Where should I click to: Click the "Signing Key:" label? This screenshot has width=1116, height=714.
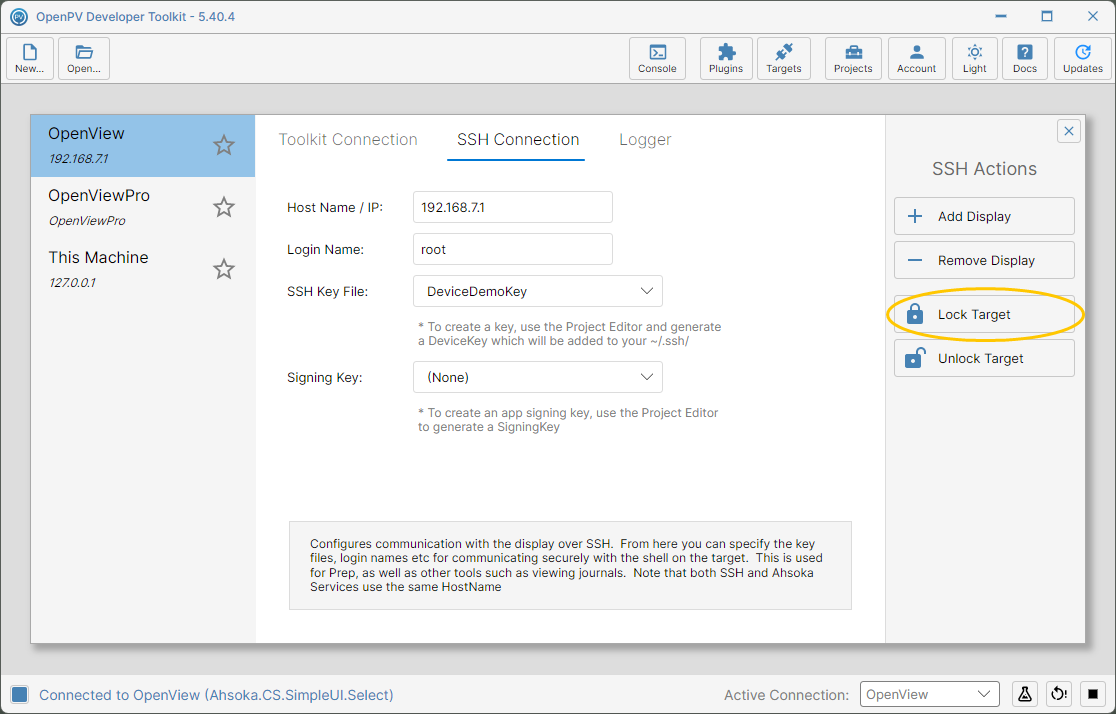pyautogui.click(x=325, y=377)
